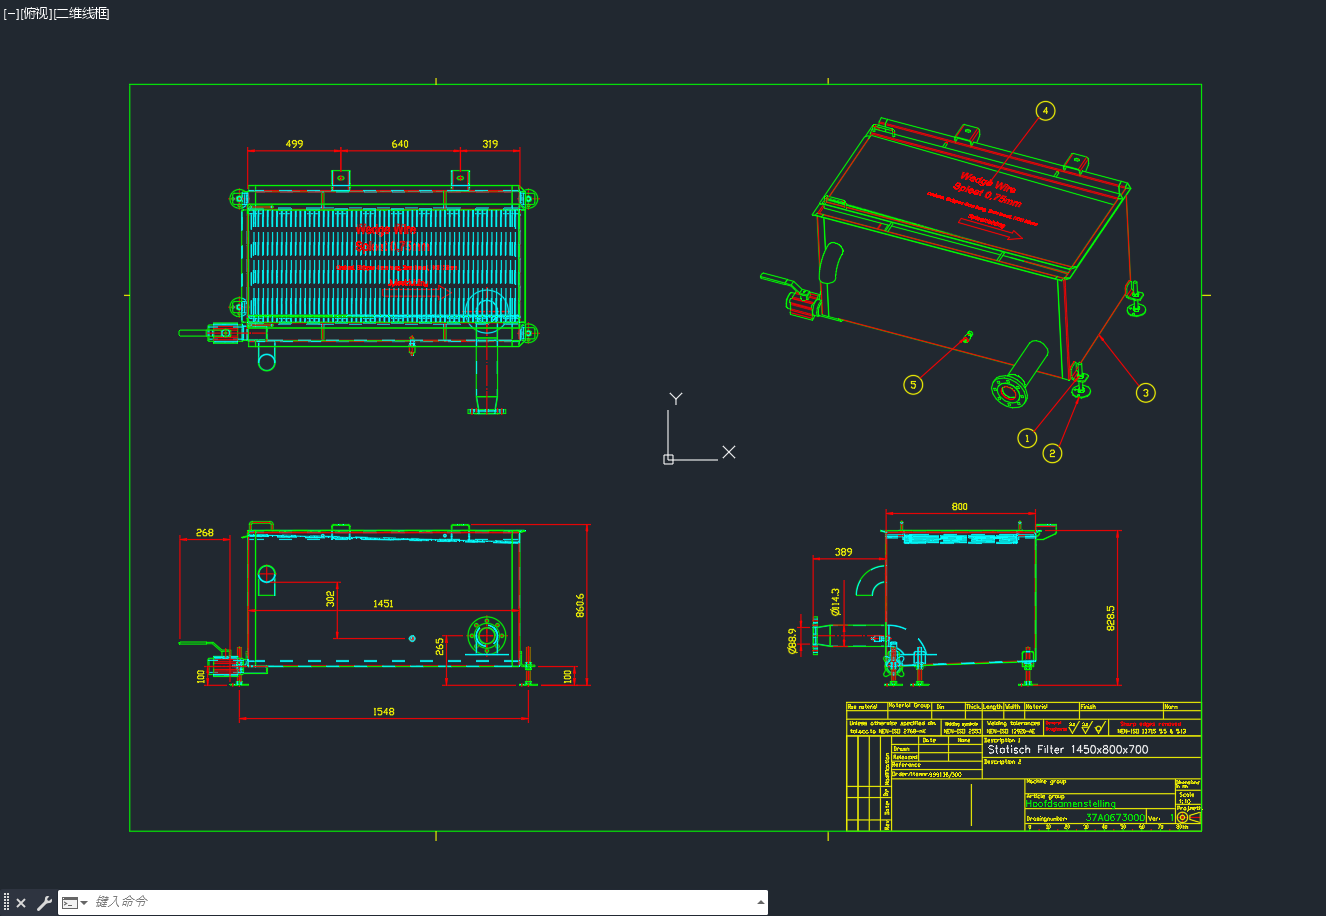This screenshot has width=1326, height=916.
Task: Open the [-] viewport controls menu
Action: tap(11, 13)
